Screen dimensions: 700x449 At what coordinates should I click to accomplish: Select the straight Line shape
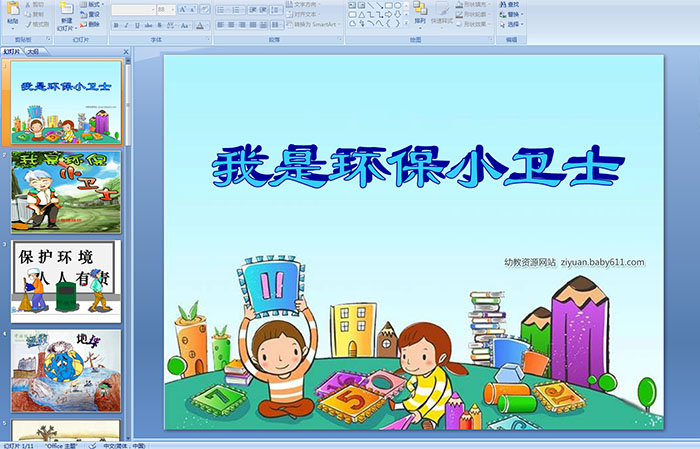pos(371,5)
